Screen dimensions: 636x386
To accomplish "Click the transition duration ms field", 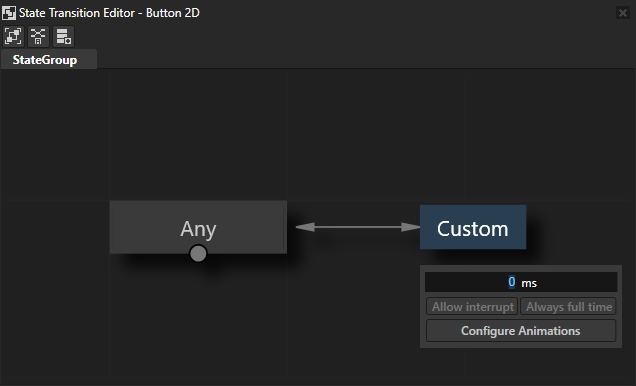I will coord(521,282).
